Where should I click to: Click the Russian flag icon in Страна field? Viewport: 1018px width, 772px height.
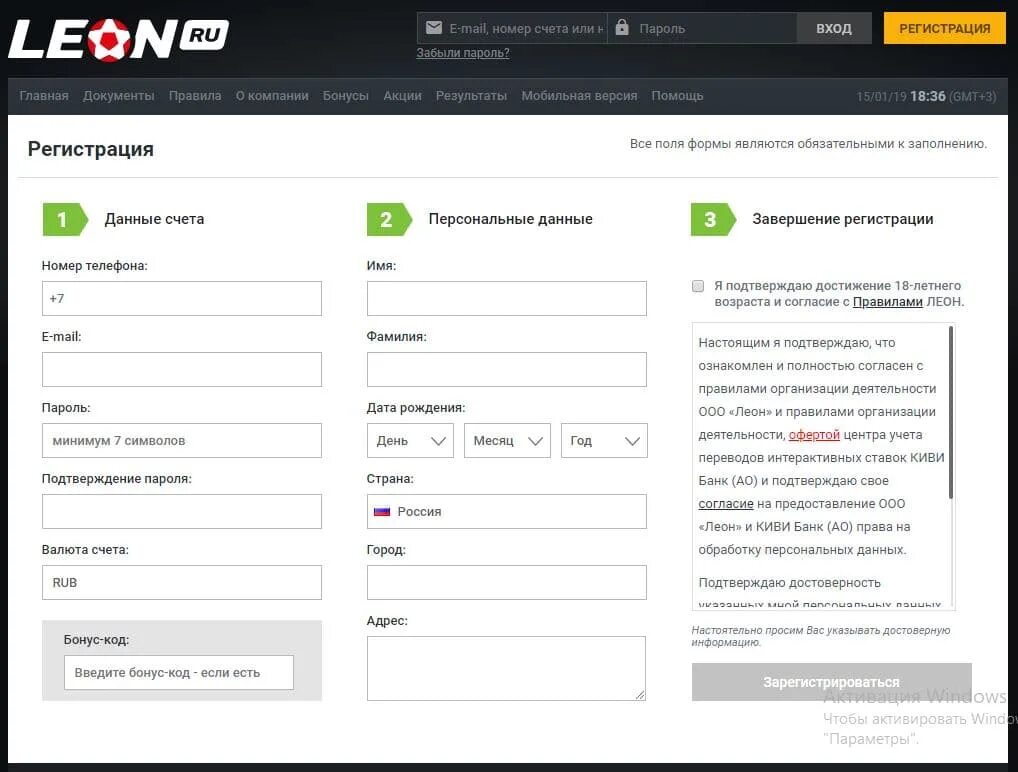click(x=382, y=512)
